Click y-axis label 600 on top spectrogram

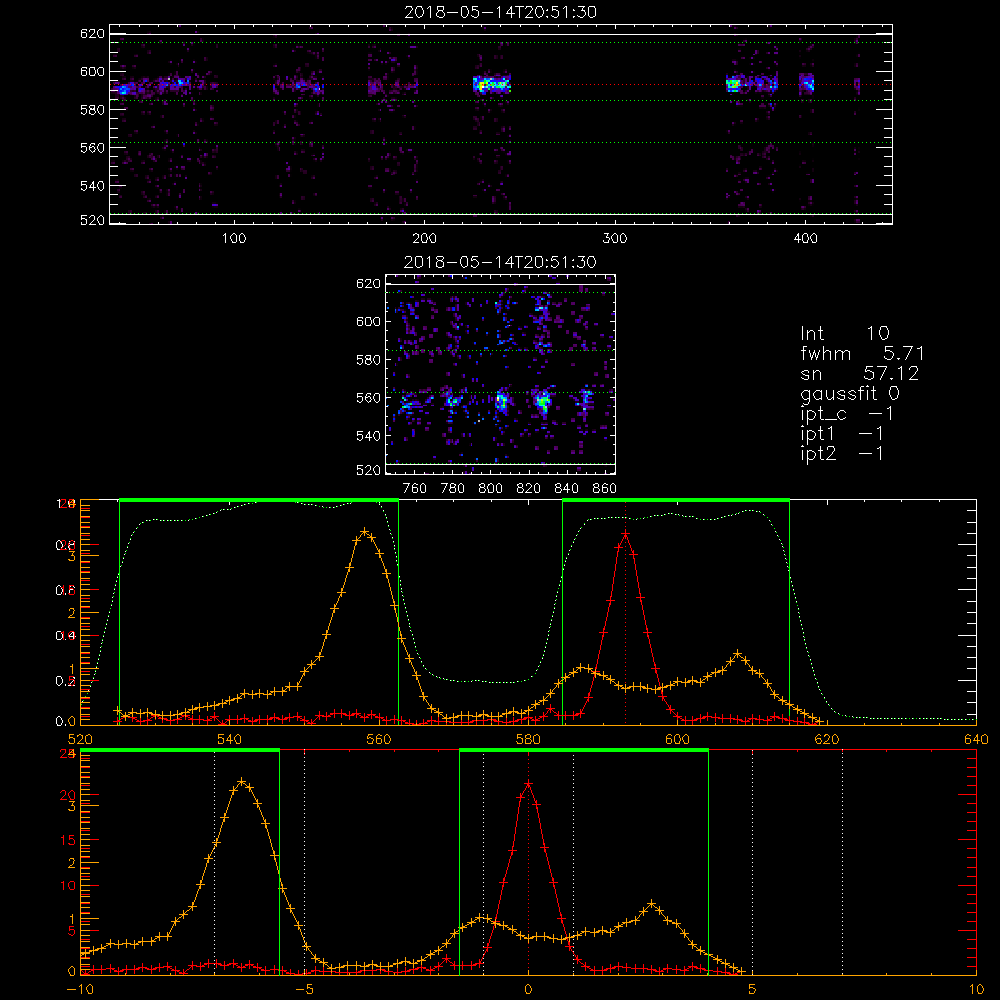[x=92, y=71]
